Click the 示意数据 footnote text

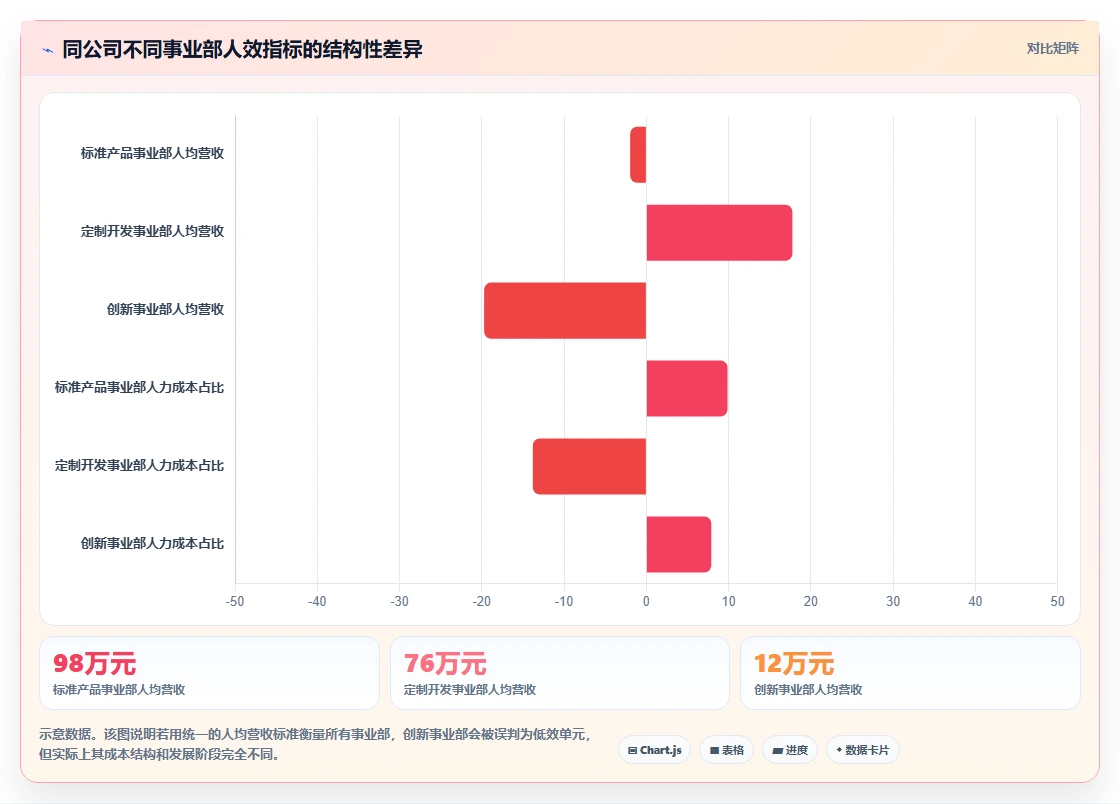[317, 744]
